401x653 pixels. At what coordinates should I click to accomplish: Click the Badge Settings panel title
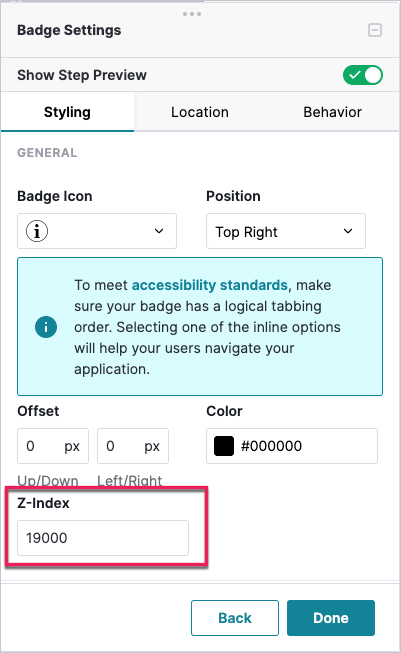coord(69,30)
